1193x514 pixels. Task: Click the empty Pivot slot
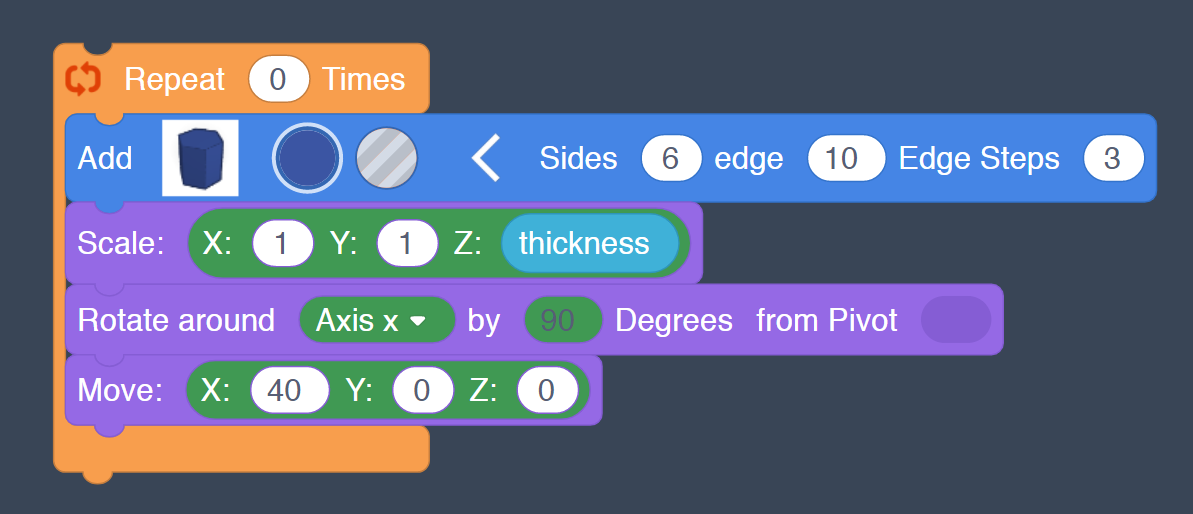pos(955,320)
